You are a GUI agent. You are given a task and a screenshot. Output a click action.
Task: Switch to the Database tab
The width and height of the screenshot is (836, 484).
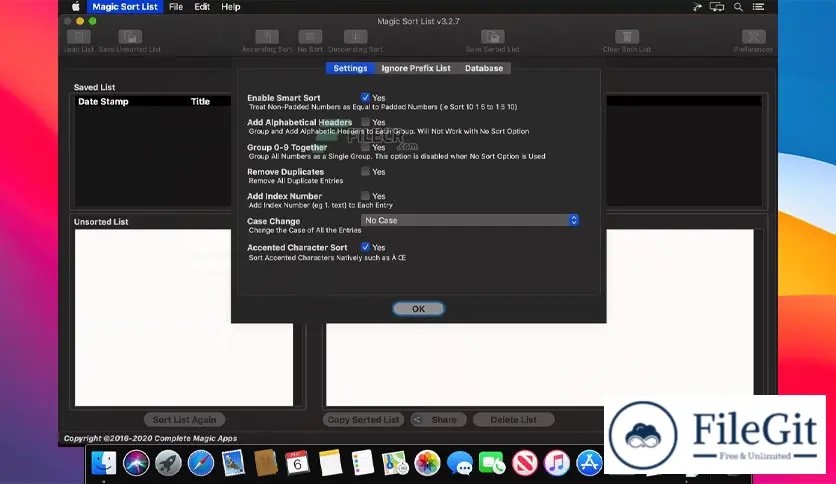[484, 68]
